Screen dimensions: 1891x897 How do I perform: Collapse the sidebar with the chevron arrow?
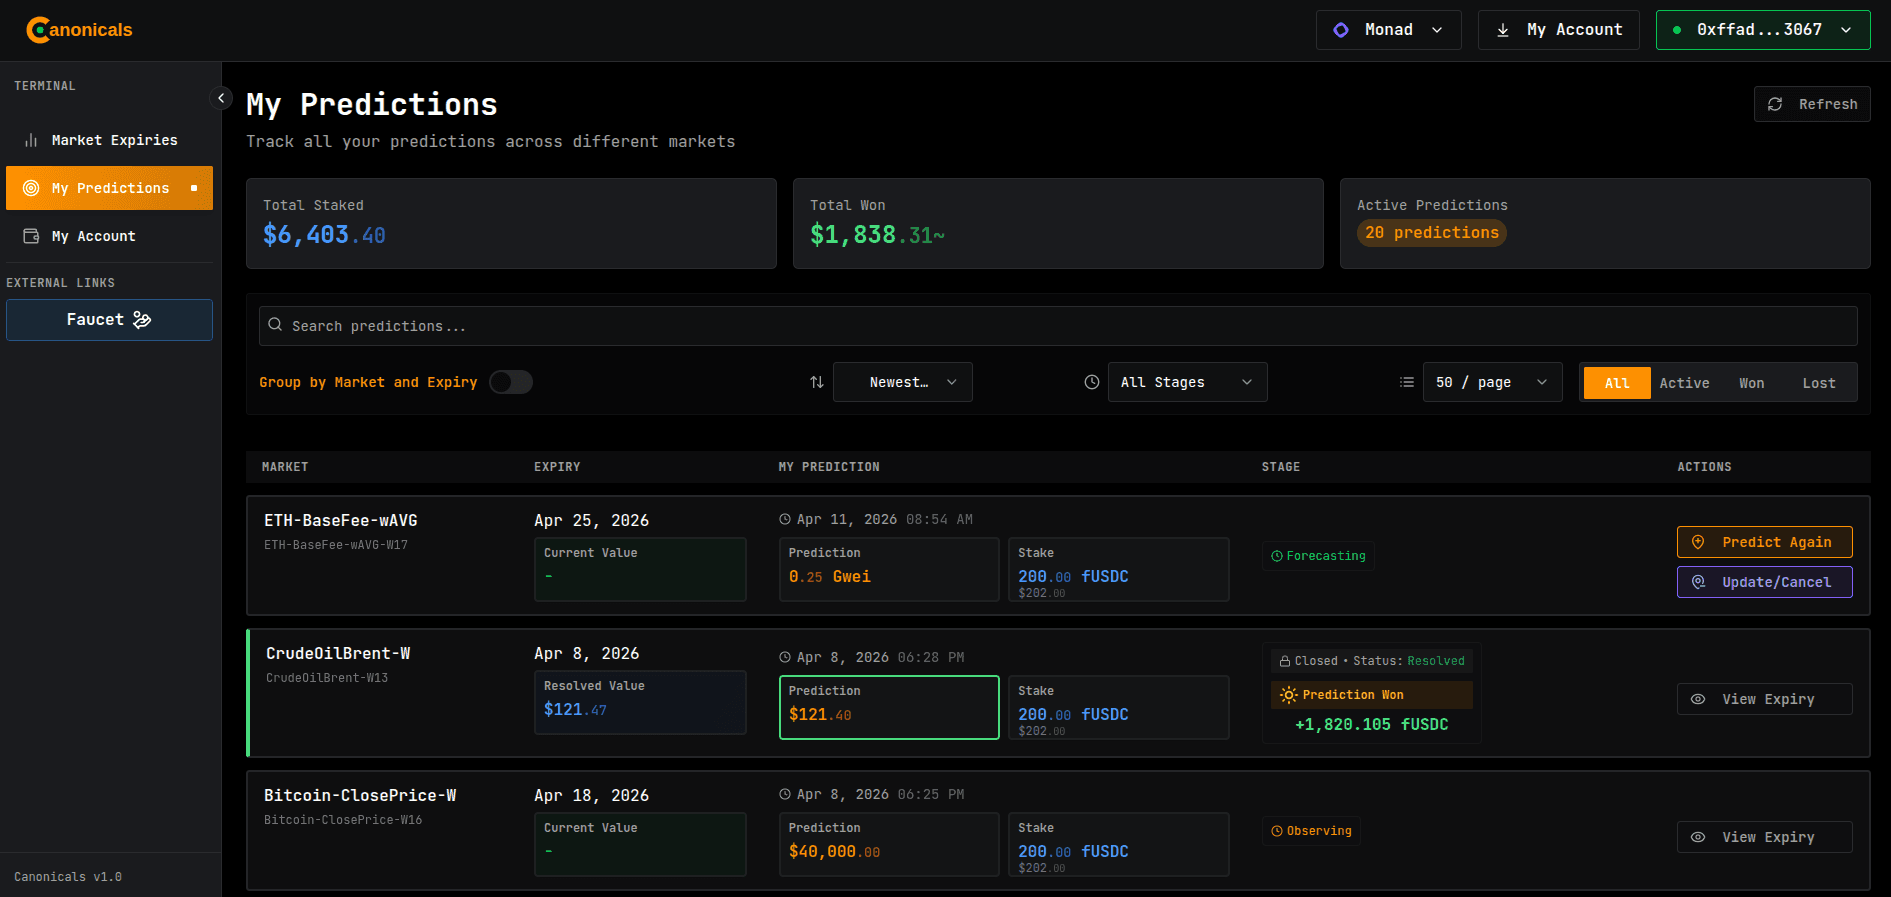[221, 98]
